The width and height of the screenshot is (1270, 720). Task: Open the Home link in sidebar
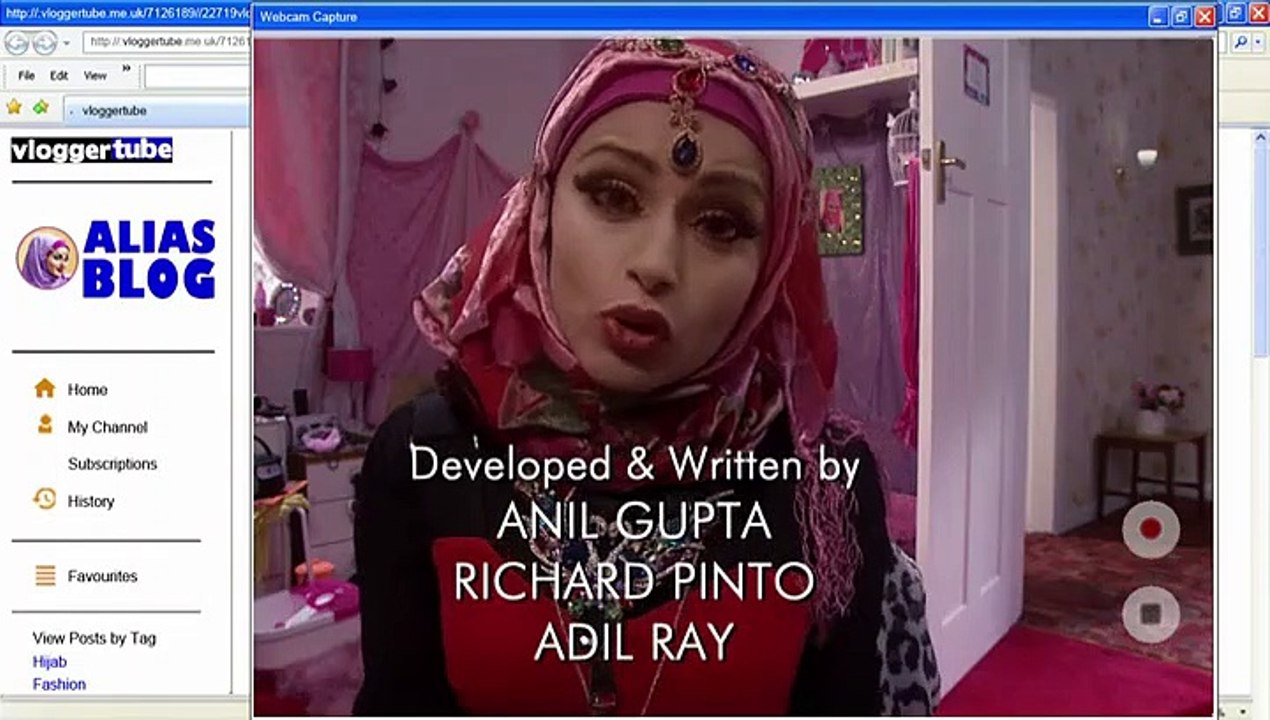[87, 390]
